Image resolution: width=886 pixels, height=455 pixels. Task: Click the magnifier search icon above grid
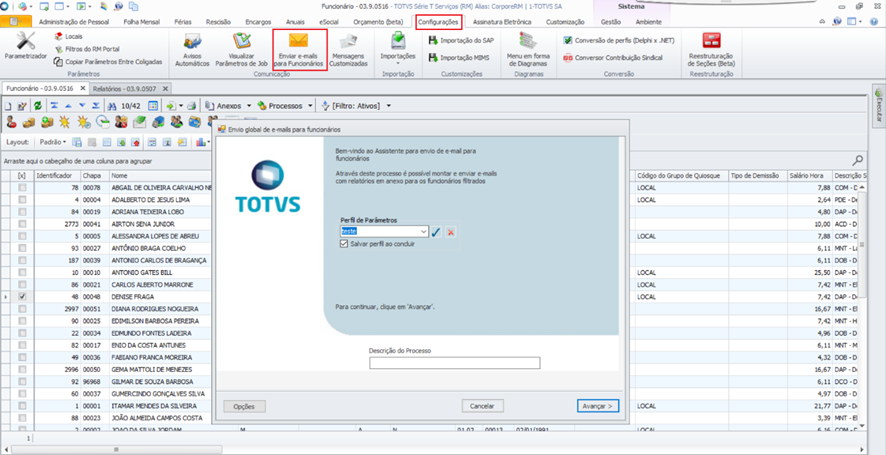[x=858, y=160]
